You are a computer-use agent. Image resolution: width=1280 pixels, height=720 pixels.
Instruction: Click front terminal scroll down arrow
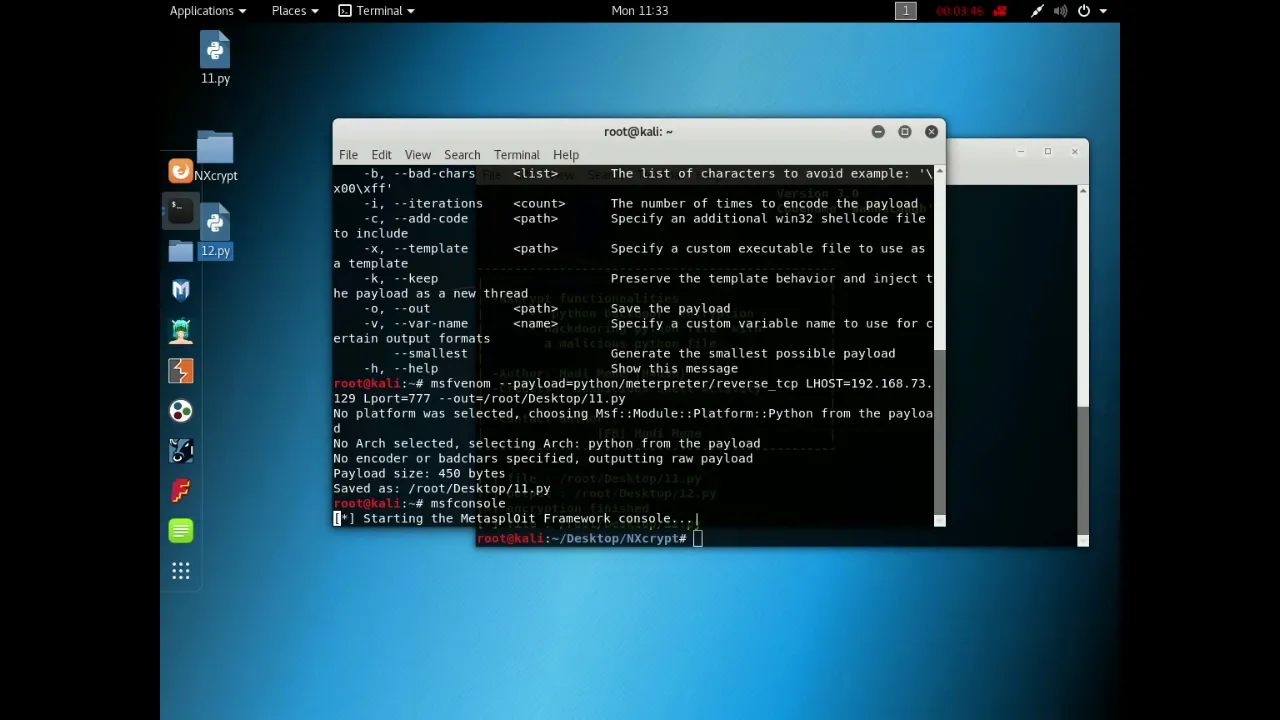tap(939, 520)
